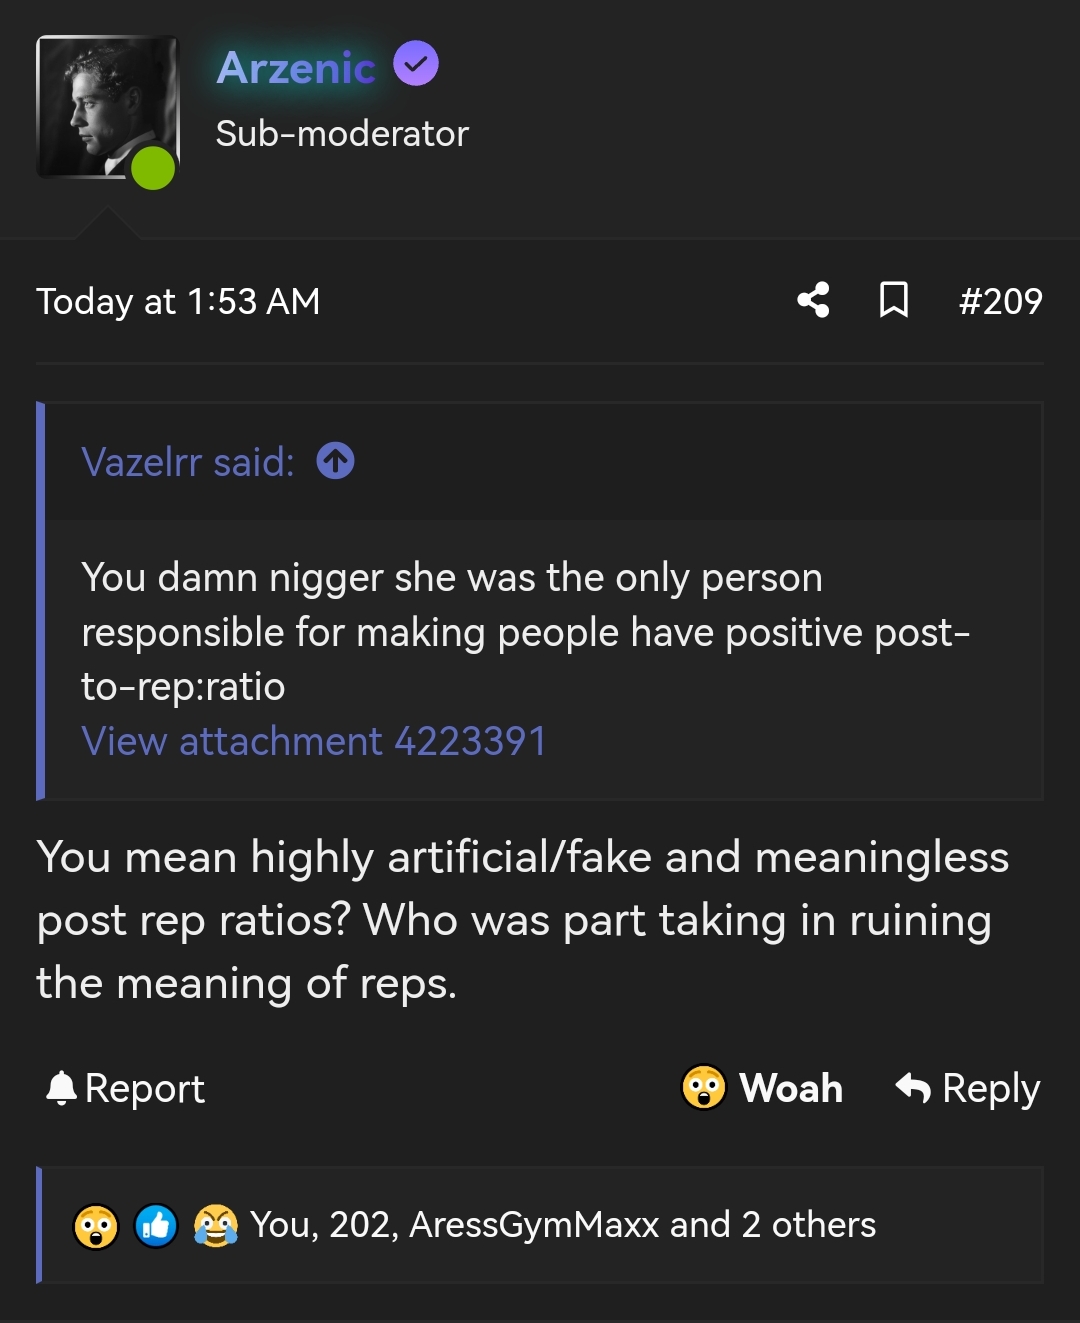Click the 'Today at 1:53 AM' timestamp
Screen dimensions: 1080x1323
[178, 301]
